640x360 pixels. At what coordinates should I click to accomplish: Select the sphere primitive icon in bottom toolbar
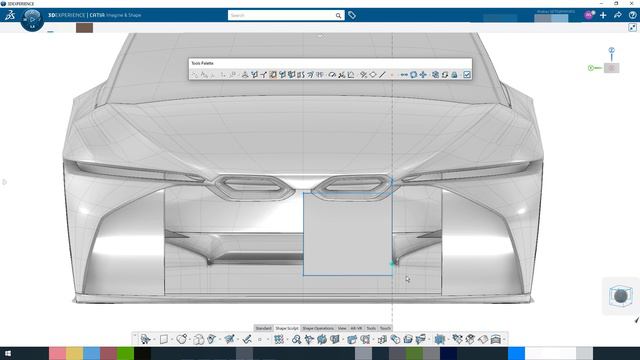(182, 339)
